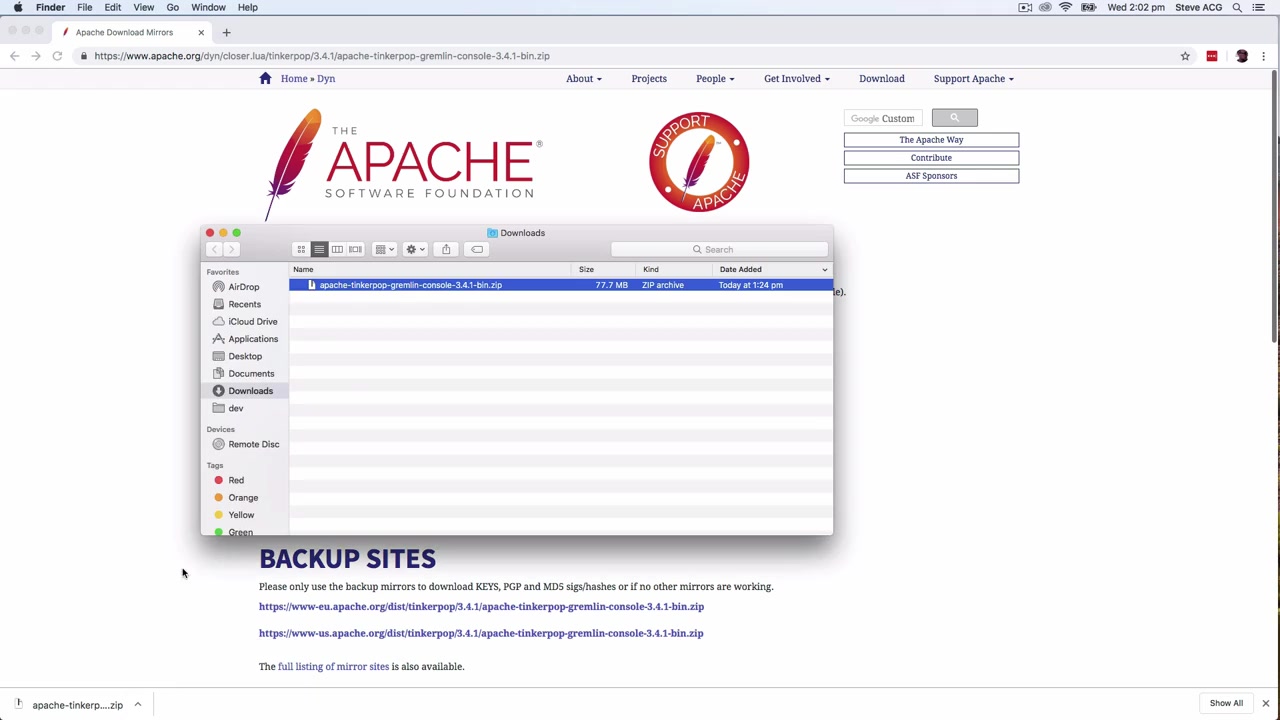Click the Wi-Fi status icon

coord(1066,7)
